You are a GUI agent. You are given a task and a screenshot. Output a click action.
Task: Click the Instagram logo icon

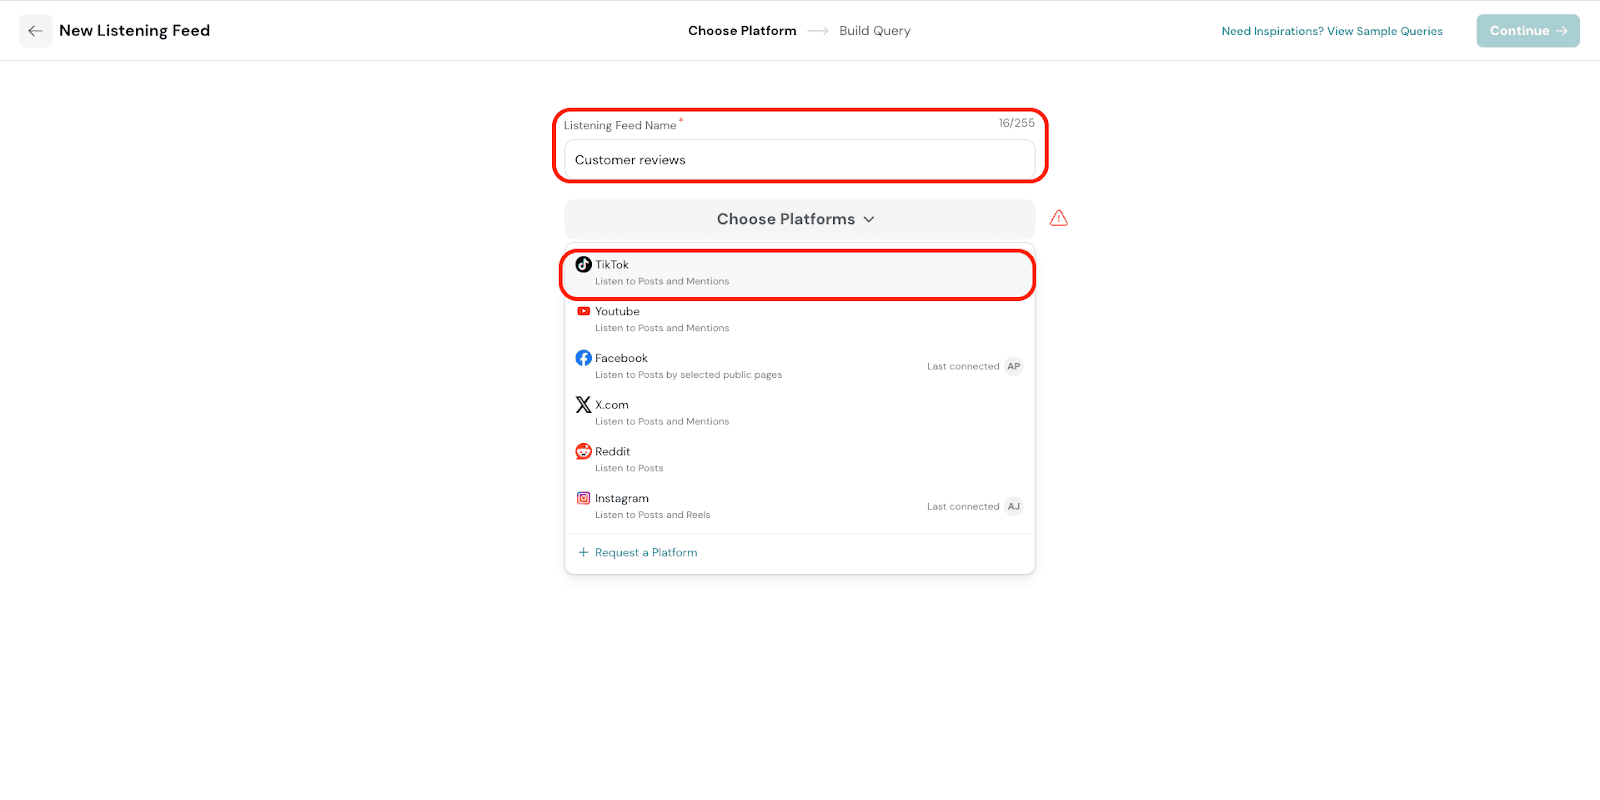[583, 498]
